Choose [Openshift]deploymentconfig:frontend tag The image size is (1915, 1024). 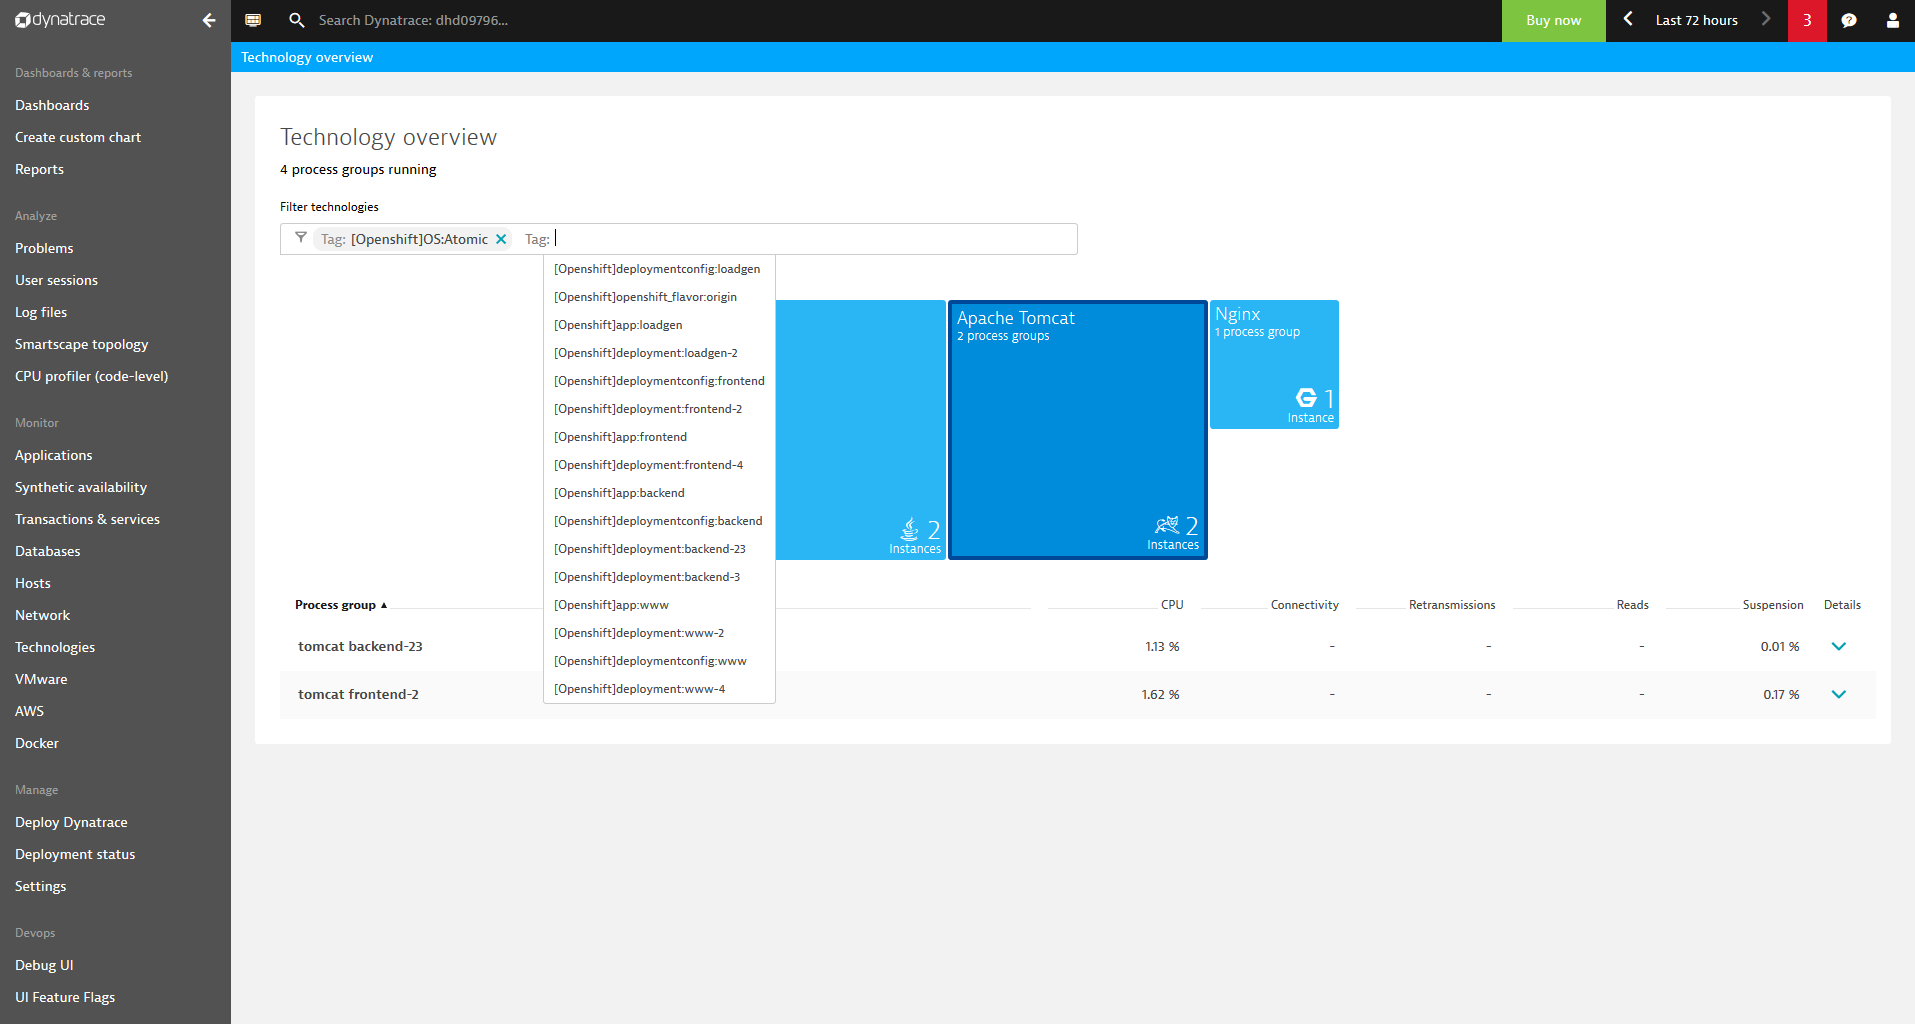(658, 381)
